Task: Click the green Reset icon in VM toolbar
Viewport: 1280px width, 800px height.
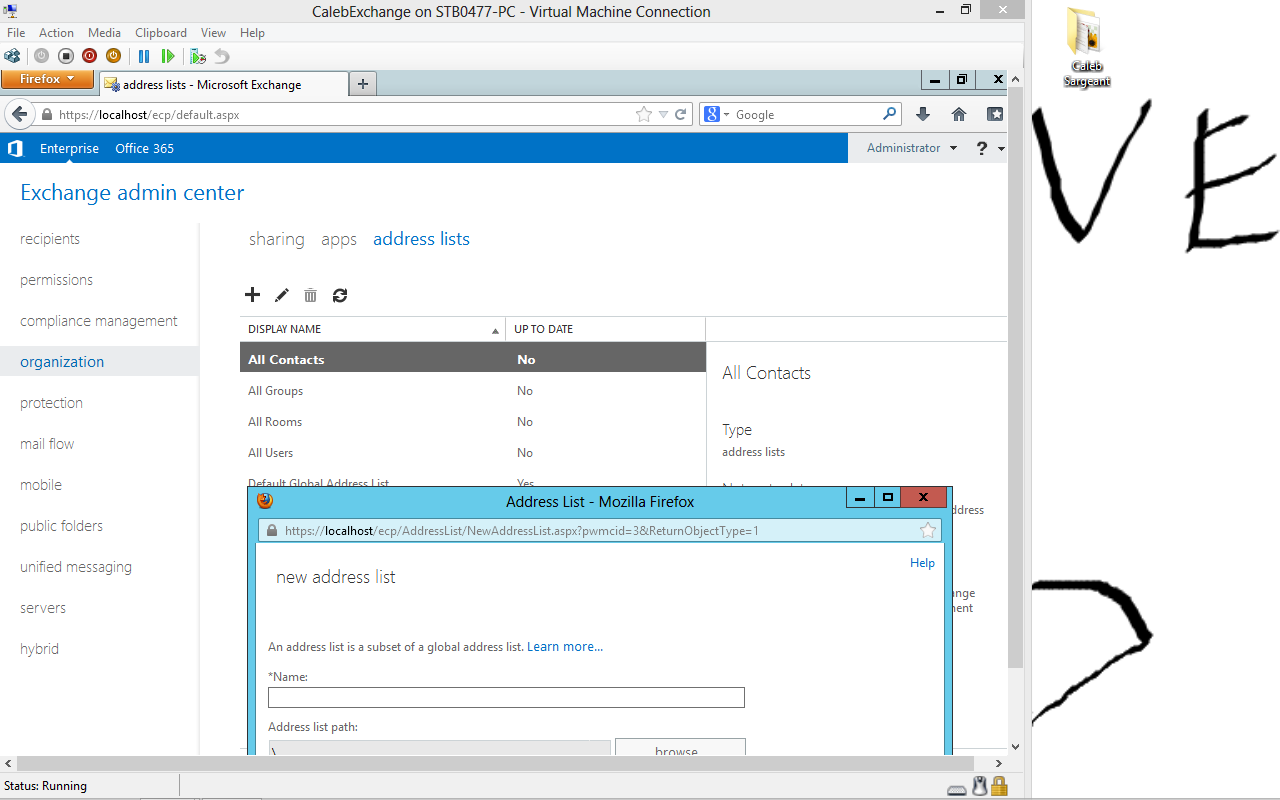Action: click(x=168, y=56)
